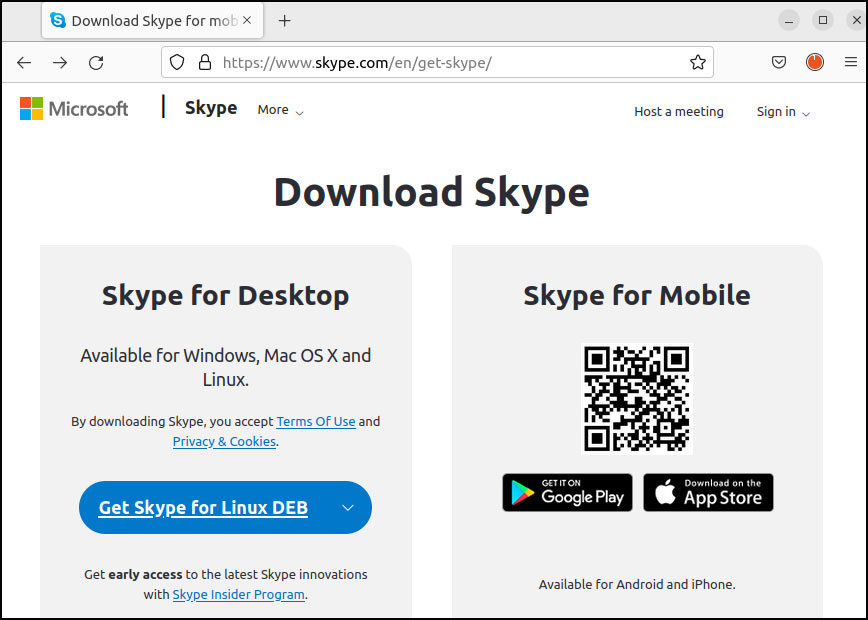
Task: Expand the Sign in dropdown
Action: (x=783, y=111)
